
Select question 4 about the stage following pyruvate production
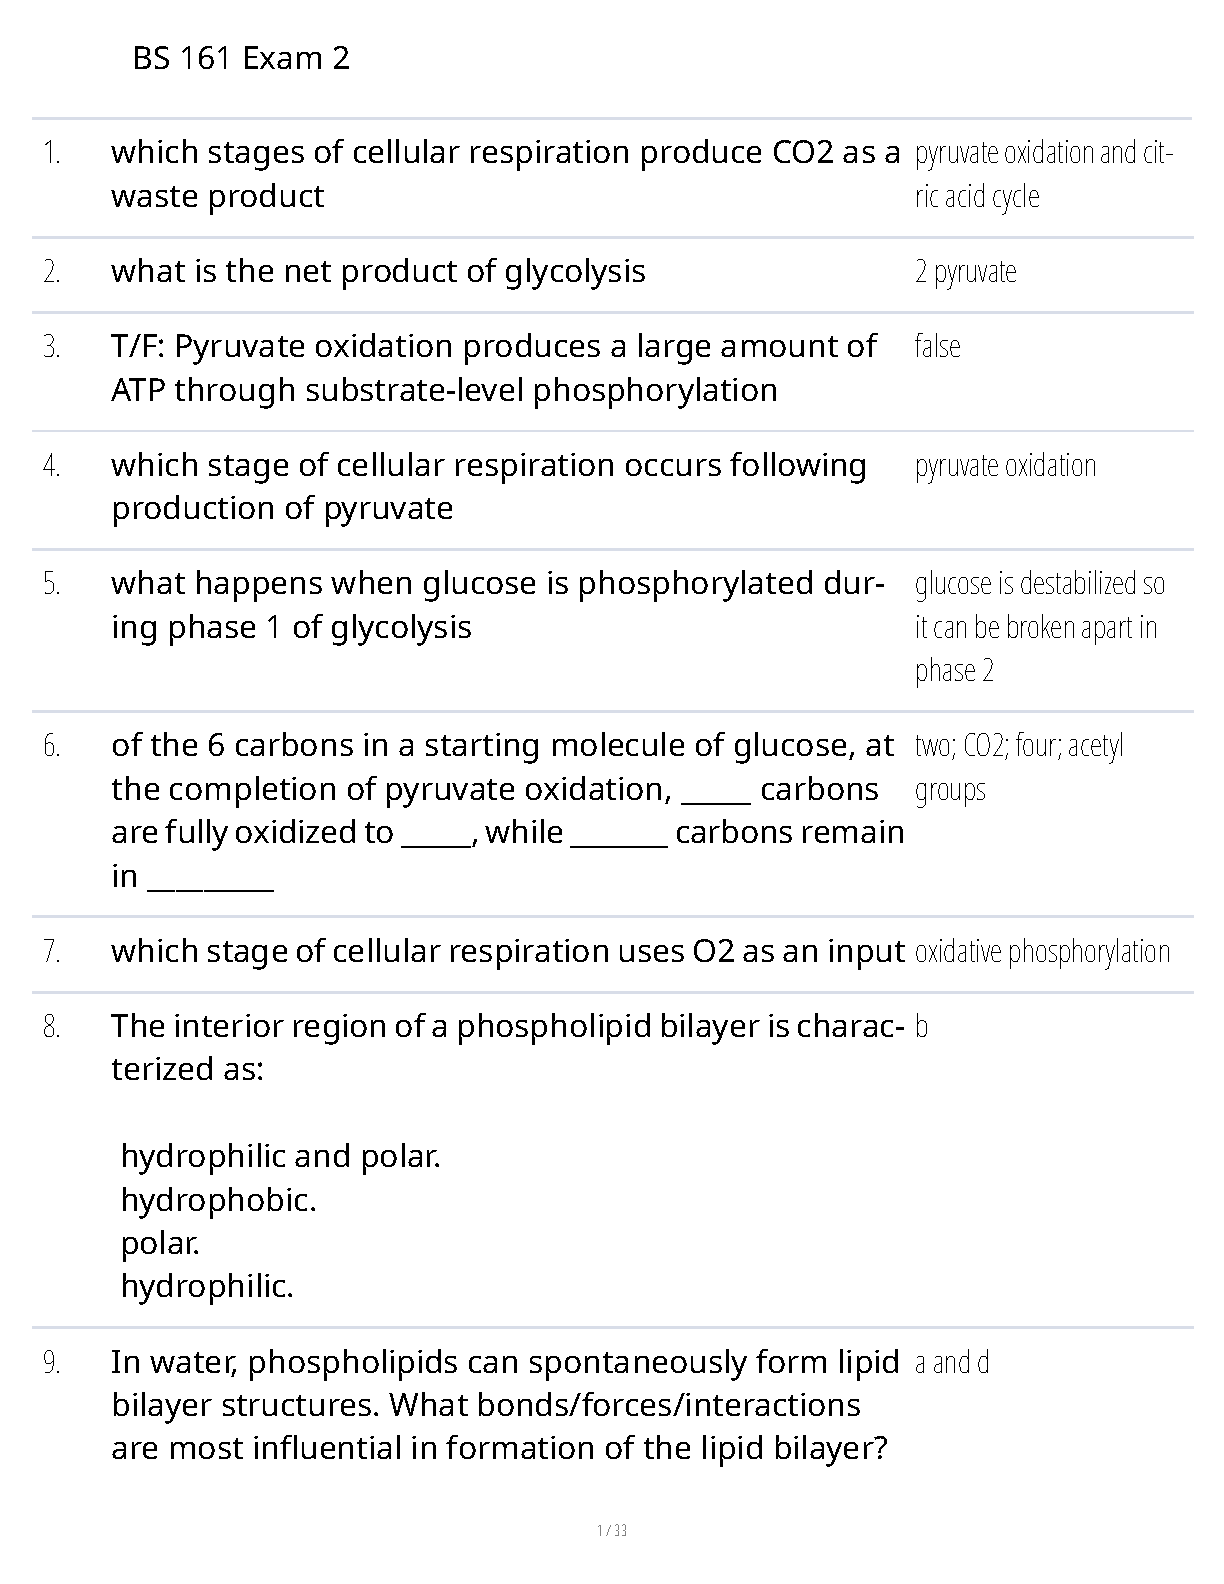point(489,487)
